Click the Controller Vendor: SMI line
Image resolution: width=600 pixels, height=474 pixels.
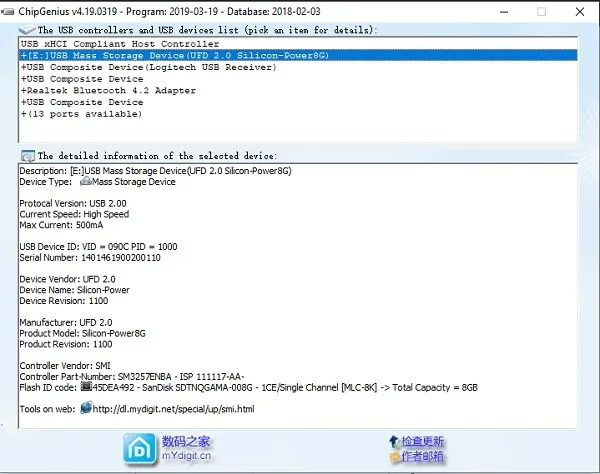click(65, 366)
